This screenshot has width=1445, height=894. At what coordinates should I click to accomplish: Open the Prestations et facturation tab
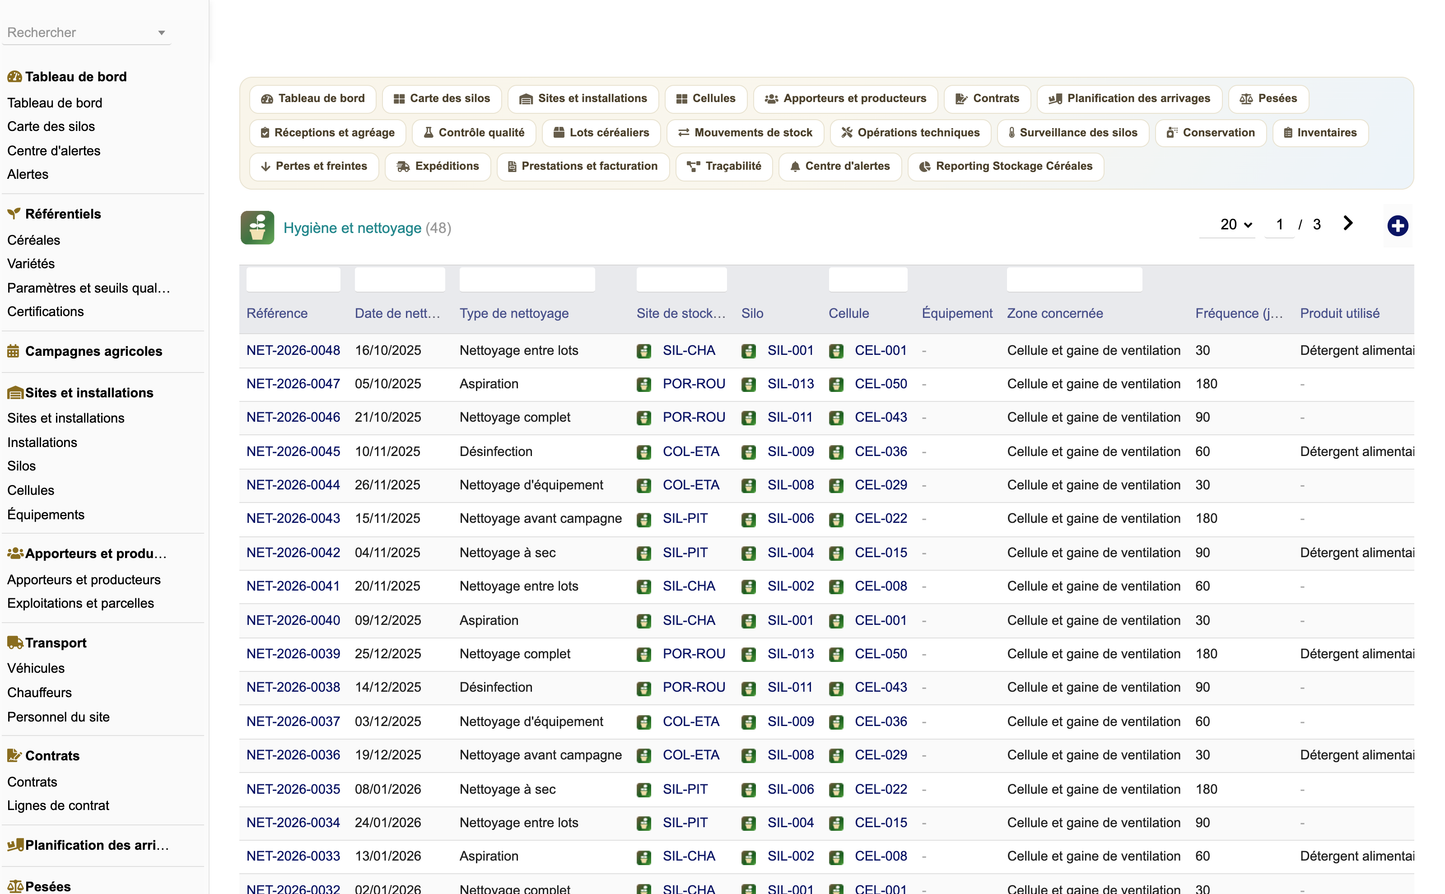coord(582,167)
